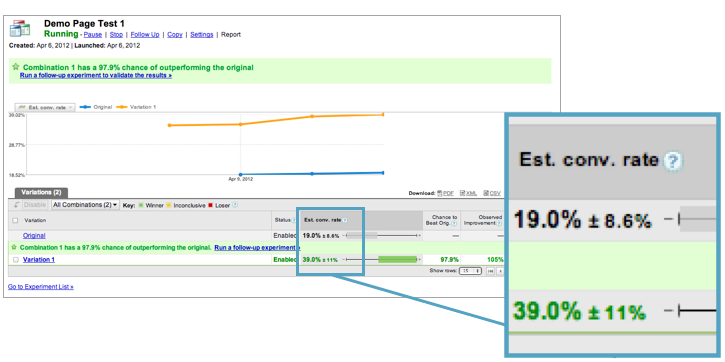
Task: Click the help icon next to the Loser key
Action: pos(235,205)
